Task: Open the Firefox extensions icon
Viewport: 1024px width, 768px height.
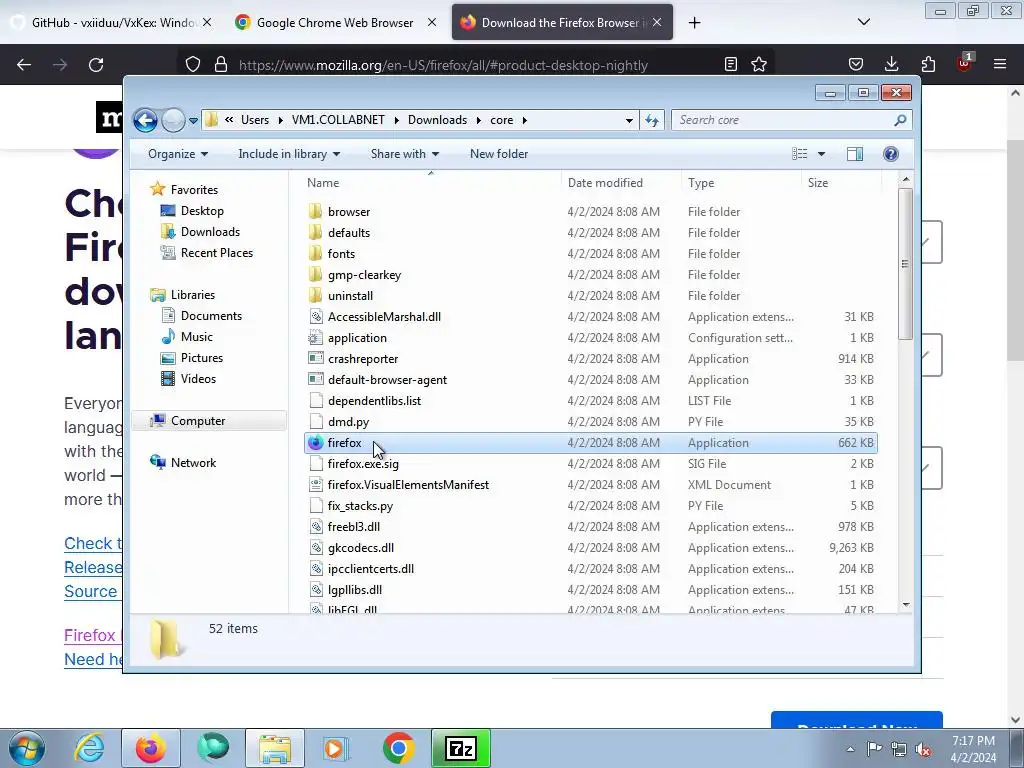Action: (928, 64)
